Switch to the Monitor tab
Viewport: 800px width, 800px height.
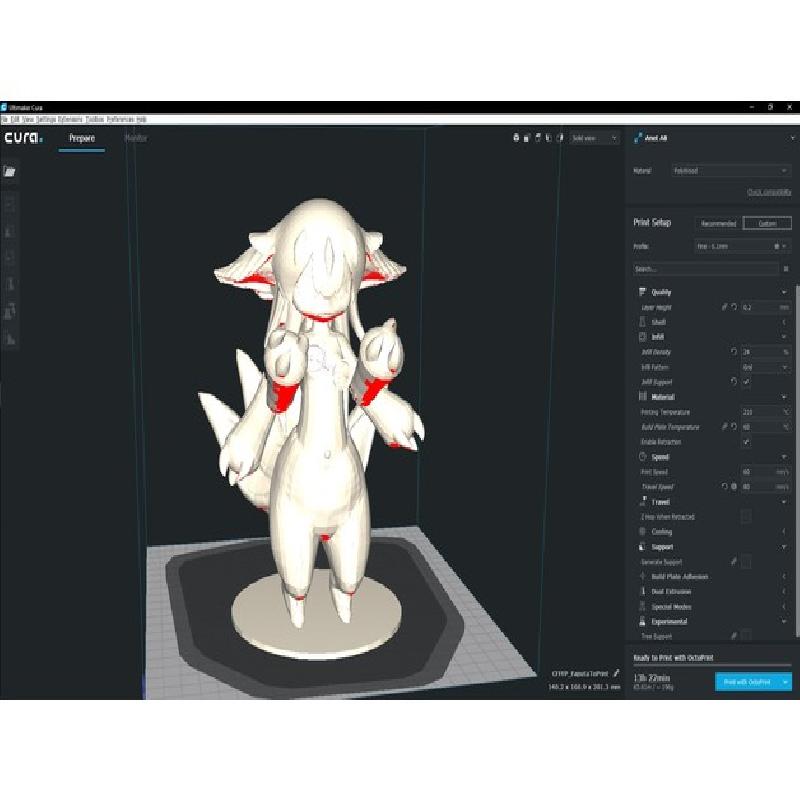pyautogui.click(x=136, y=138)
